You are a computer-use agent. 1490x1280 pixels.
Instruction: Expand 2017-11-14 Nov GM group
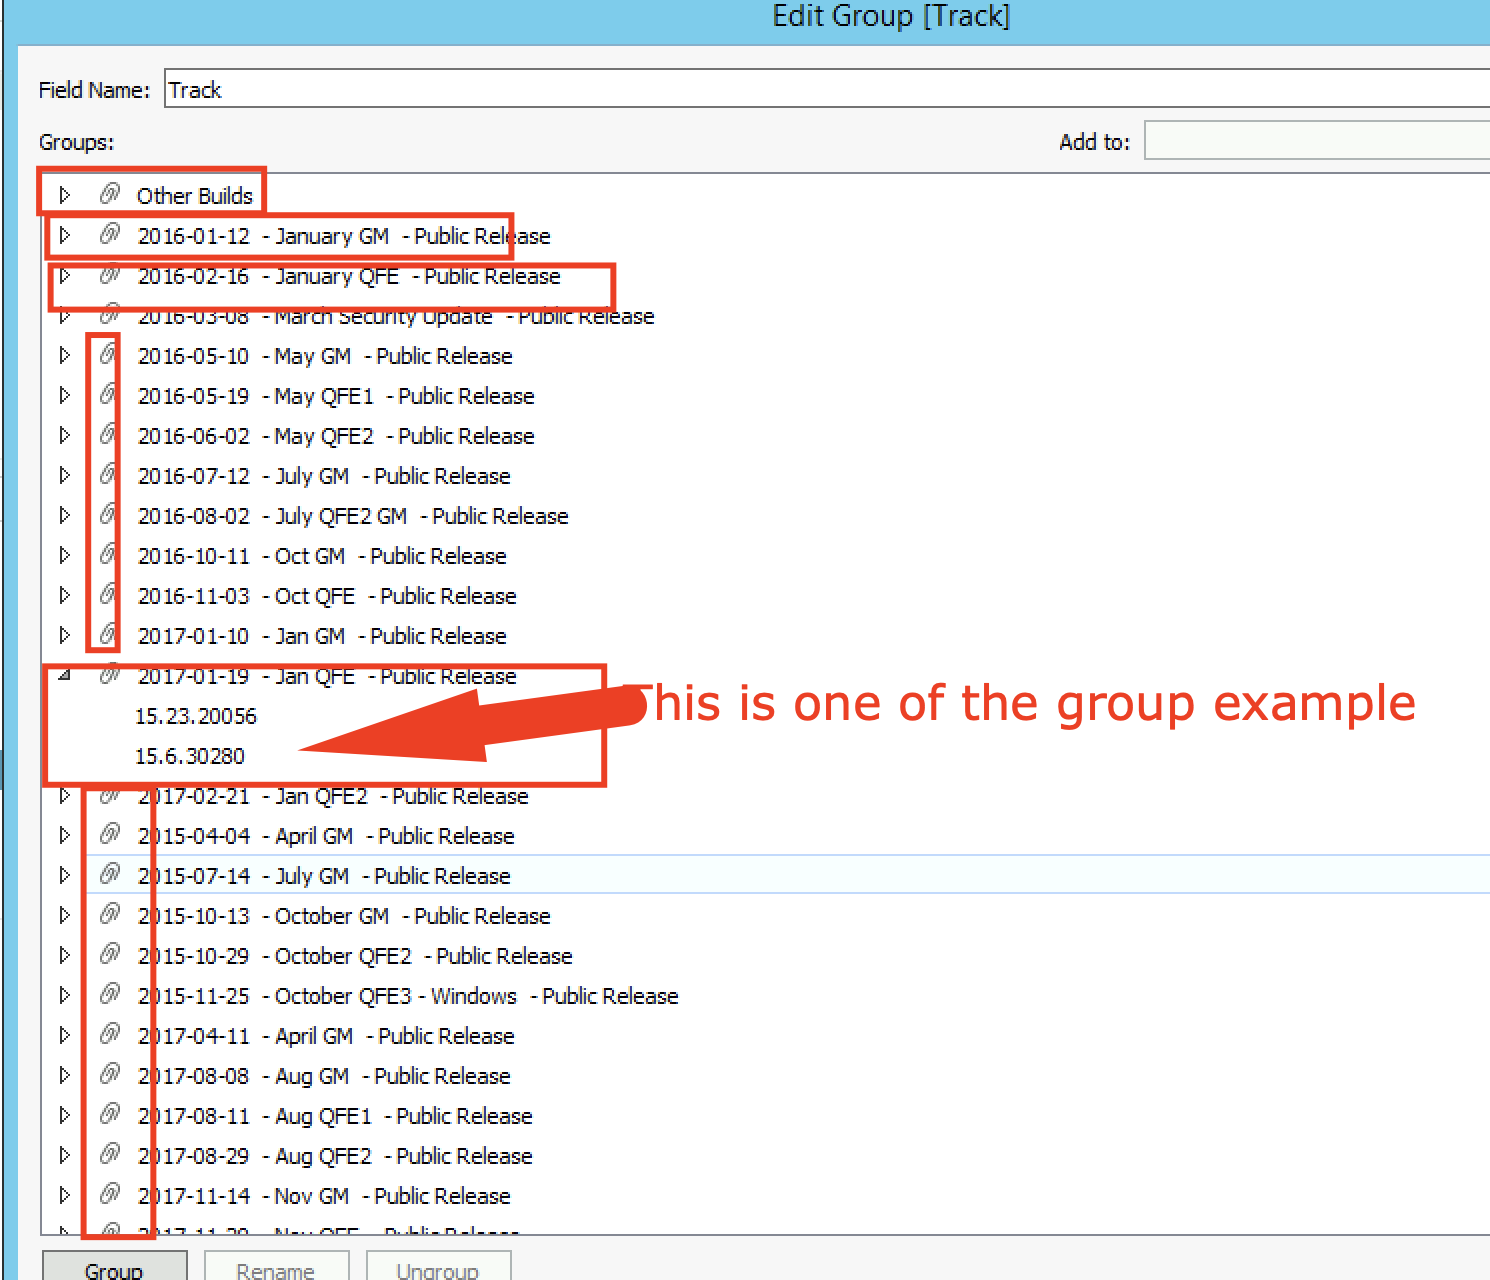(65, 1195)
